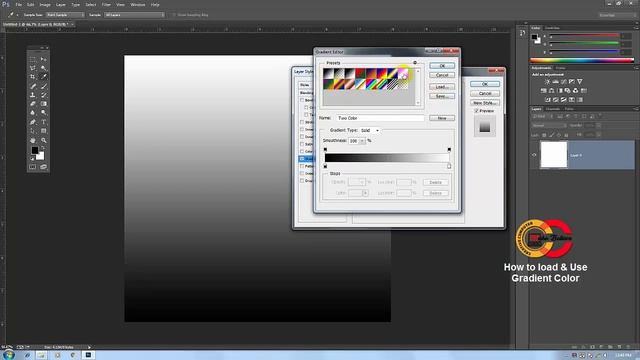Enable Satin checkbox in Layer Style
The image size is (640, 360).
[302, 144]
